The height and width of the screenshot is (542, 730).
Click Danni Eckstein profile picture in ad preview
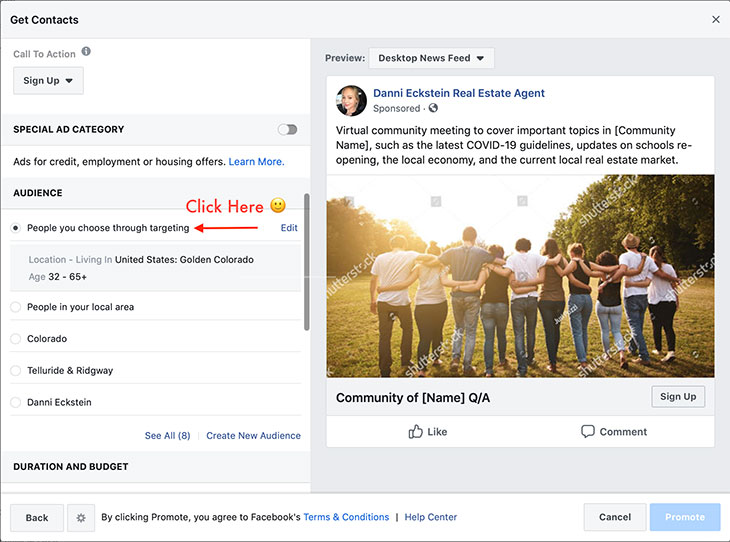(x=351, y=101)
